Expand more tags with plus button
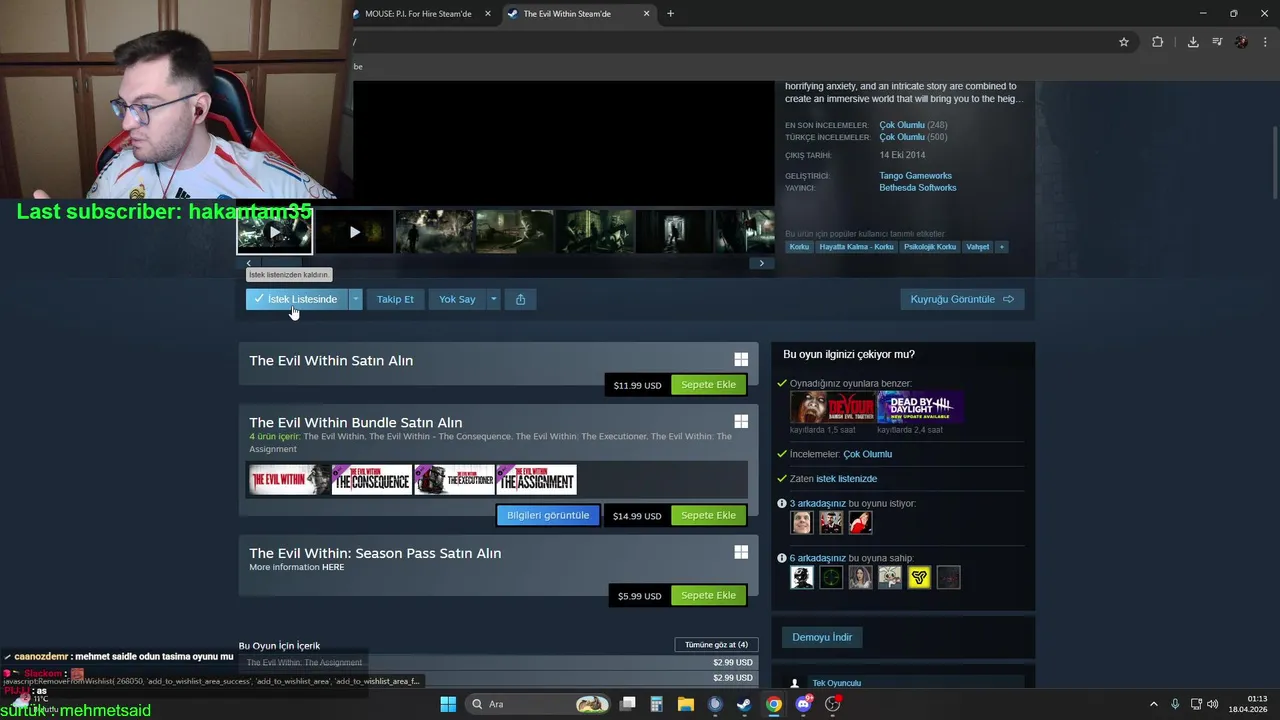The width and height of the screenshot is (1280, 720). tap(1001, 247)
